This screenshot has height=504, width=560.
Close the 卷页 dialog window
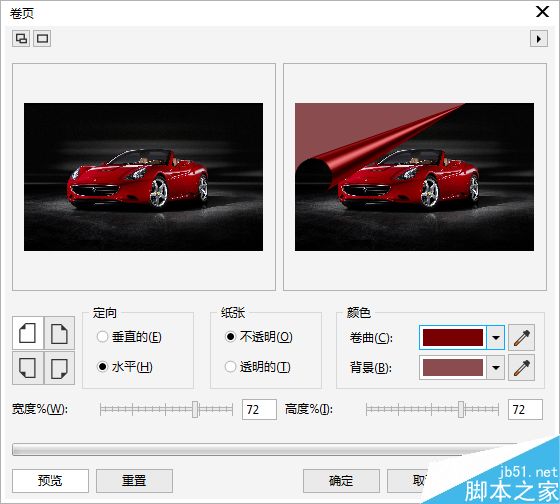pos(542,12)
